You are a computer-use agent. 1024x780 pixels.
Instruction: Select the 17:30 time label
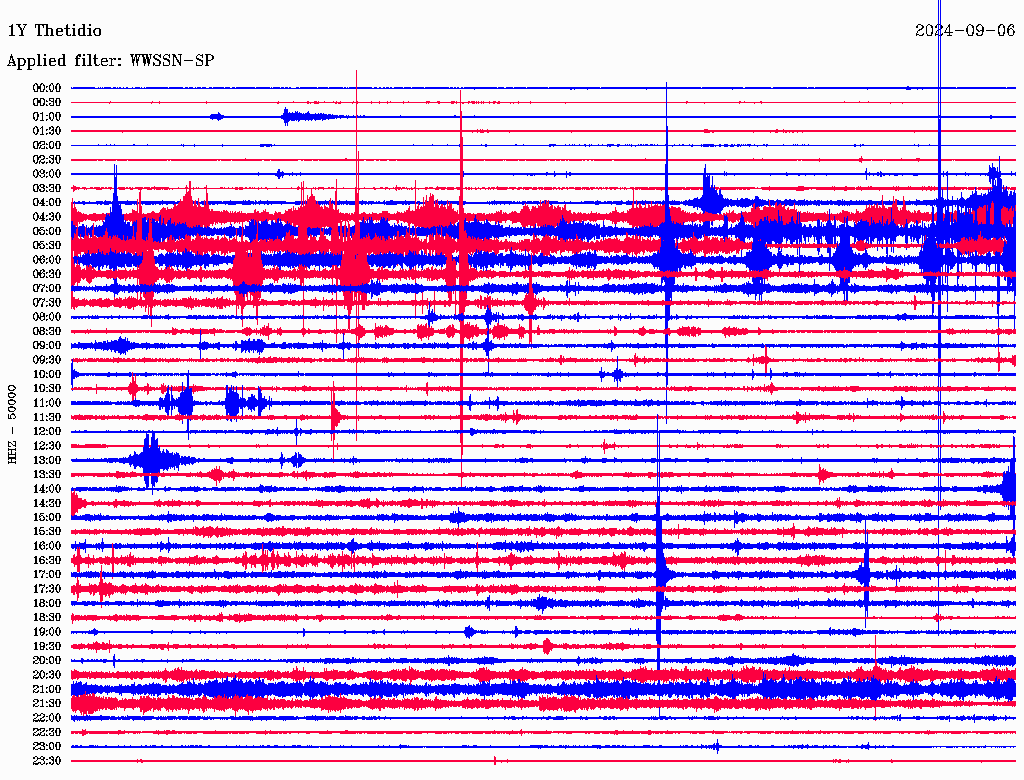[47, 589]
